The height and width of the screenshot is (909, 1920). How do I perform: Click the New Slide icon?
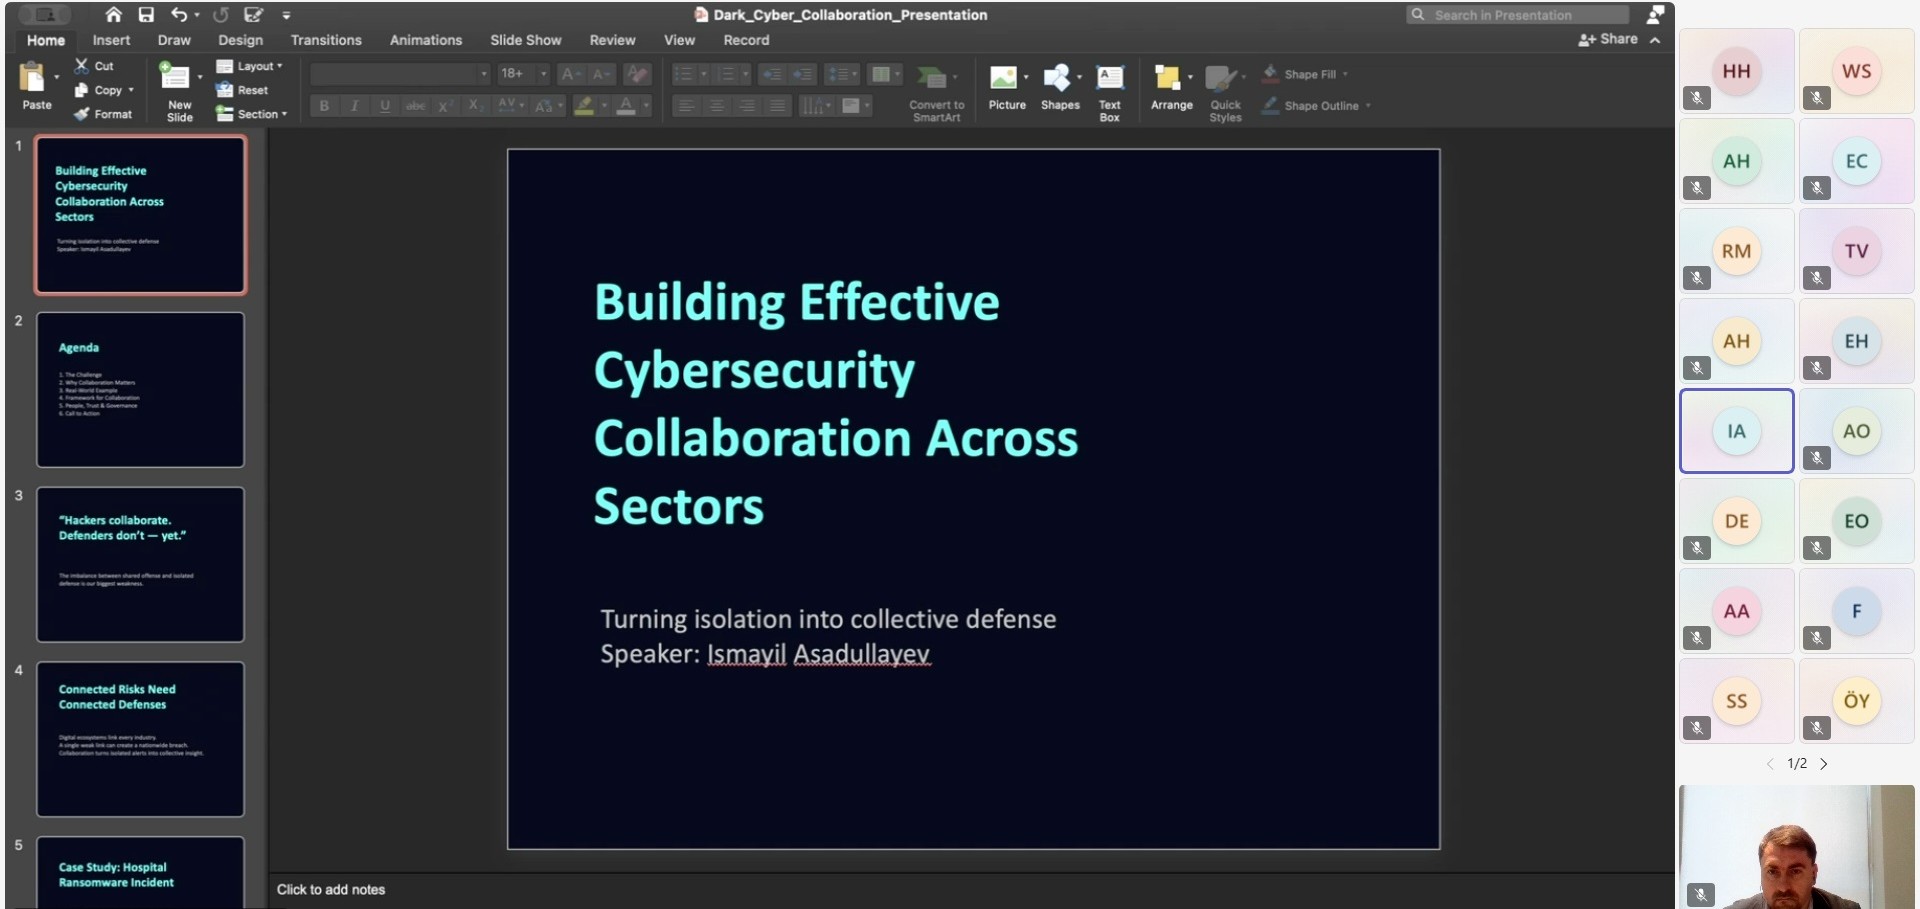pos(175,77)
